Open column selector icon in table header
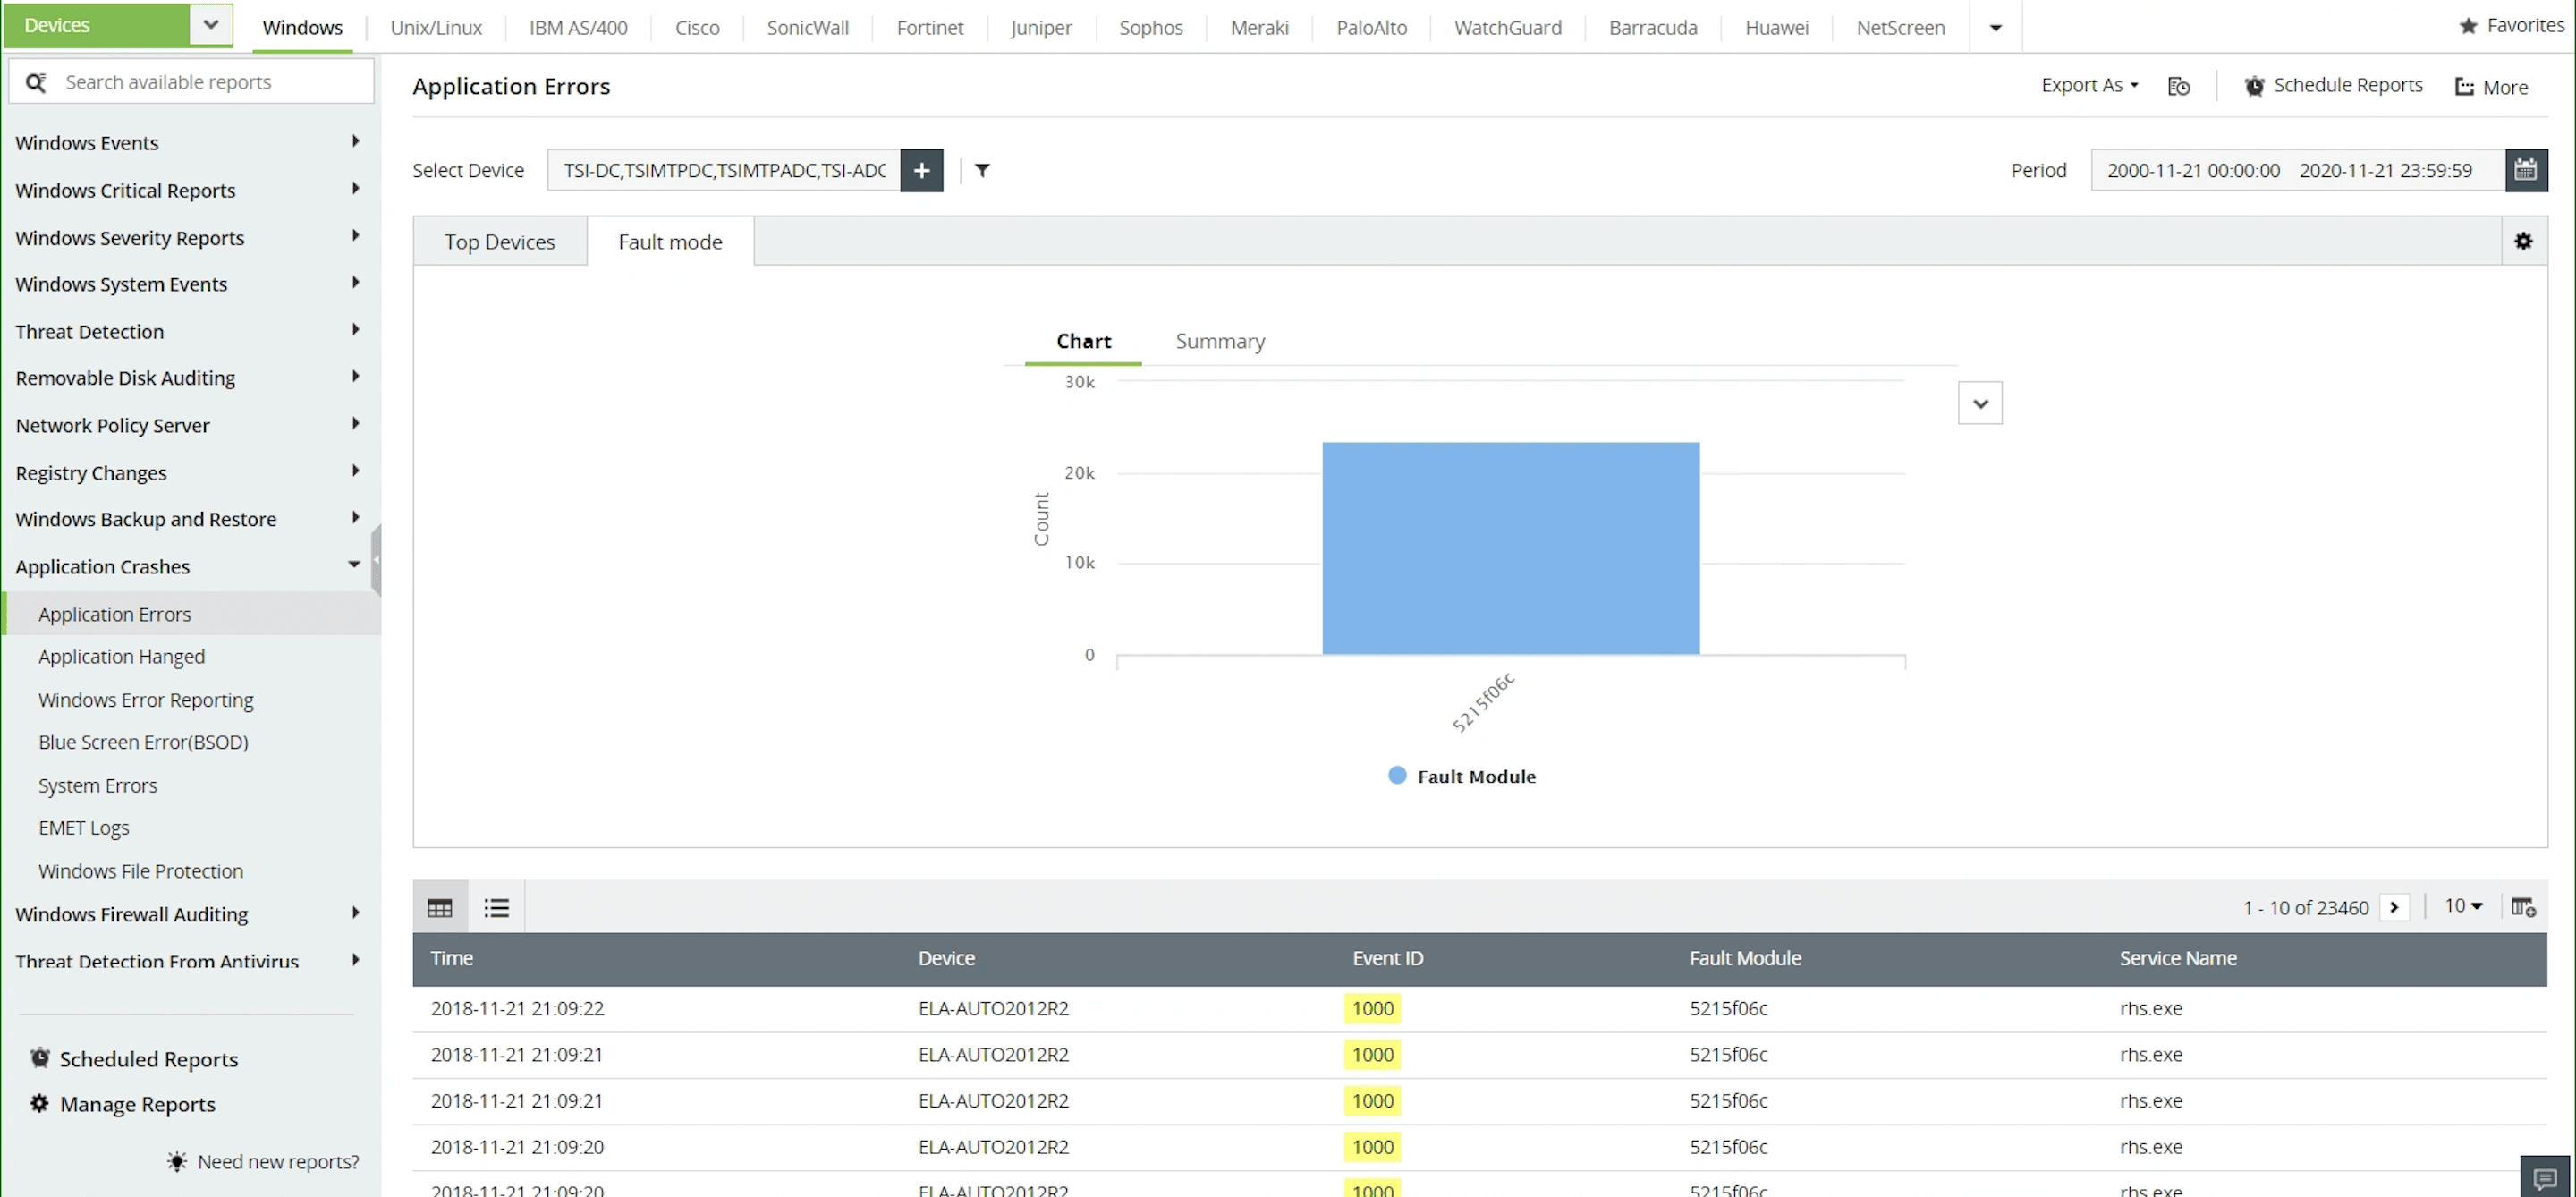The height and width of the screenshot is (1197, 2576). point(2523,907)
